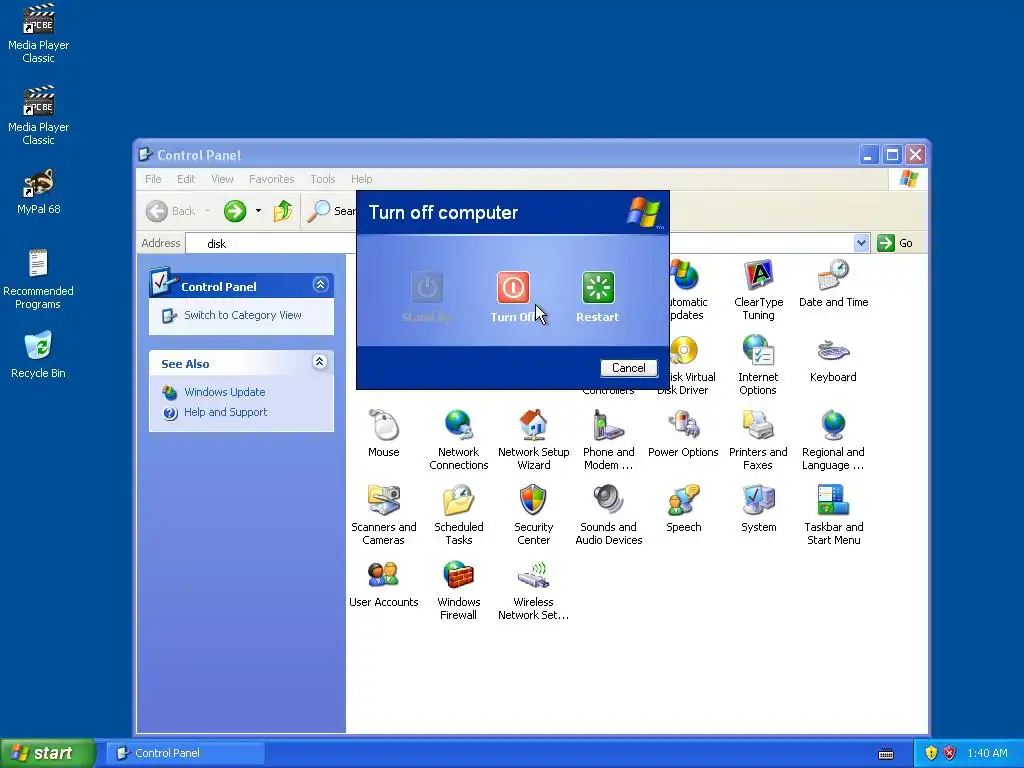Open Regional and Language options

point(833,440)
